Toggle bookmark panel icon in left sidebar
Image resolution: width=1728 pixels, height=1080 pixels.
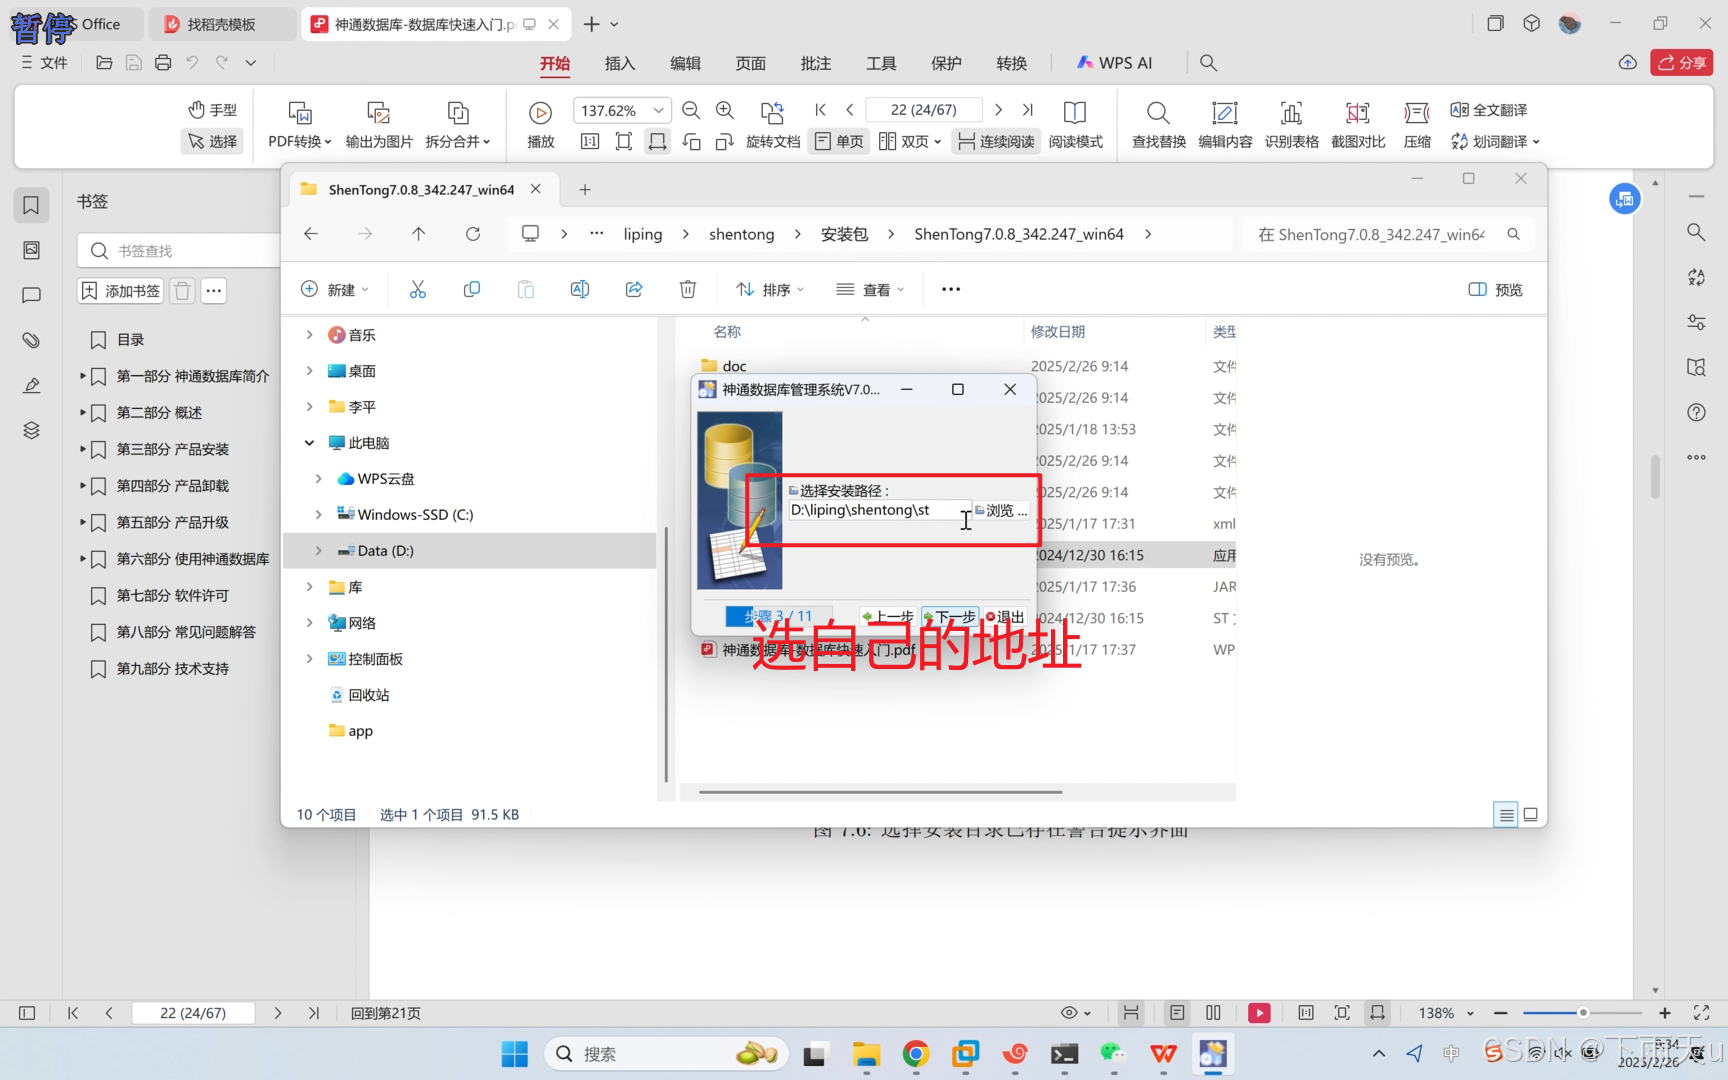(31, 204)
